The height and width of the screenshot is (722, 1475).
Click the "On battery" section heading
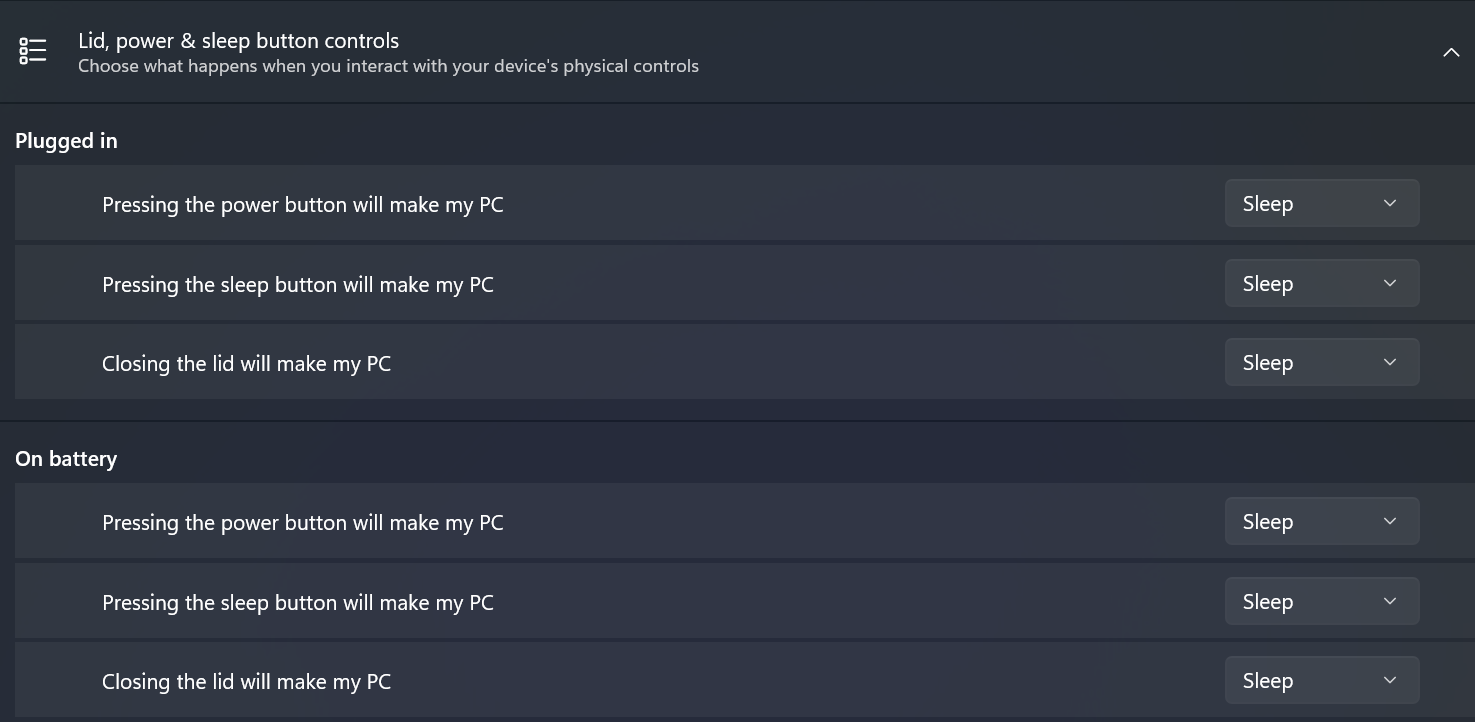(x=66, y=459)
